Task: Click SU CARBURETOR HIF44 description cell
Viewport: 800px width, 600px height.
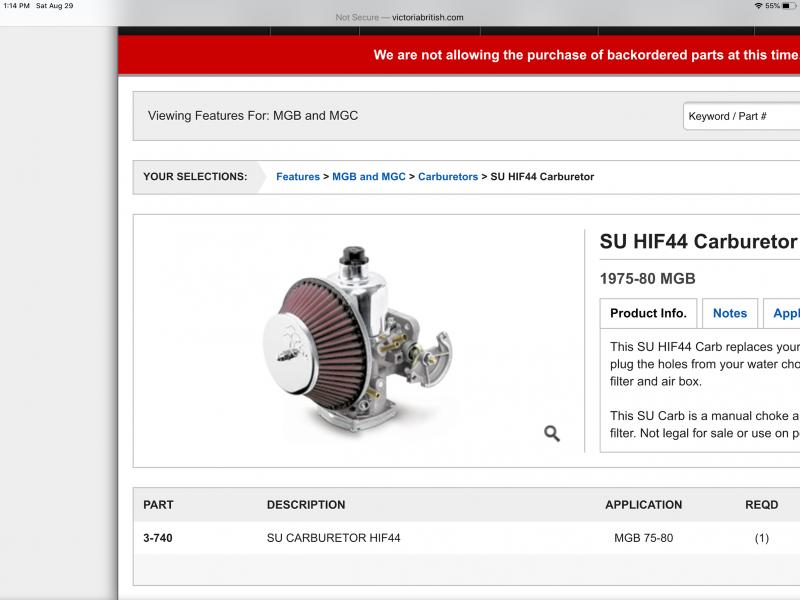Action: 333,538
